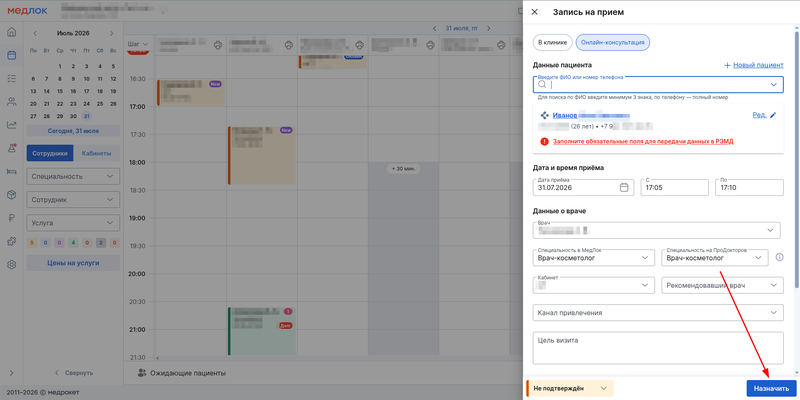This screenshot has height=400, width=800.
Task: Open the laboratory flask sidebar icon
Action: click(x=11, y=148)
